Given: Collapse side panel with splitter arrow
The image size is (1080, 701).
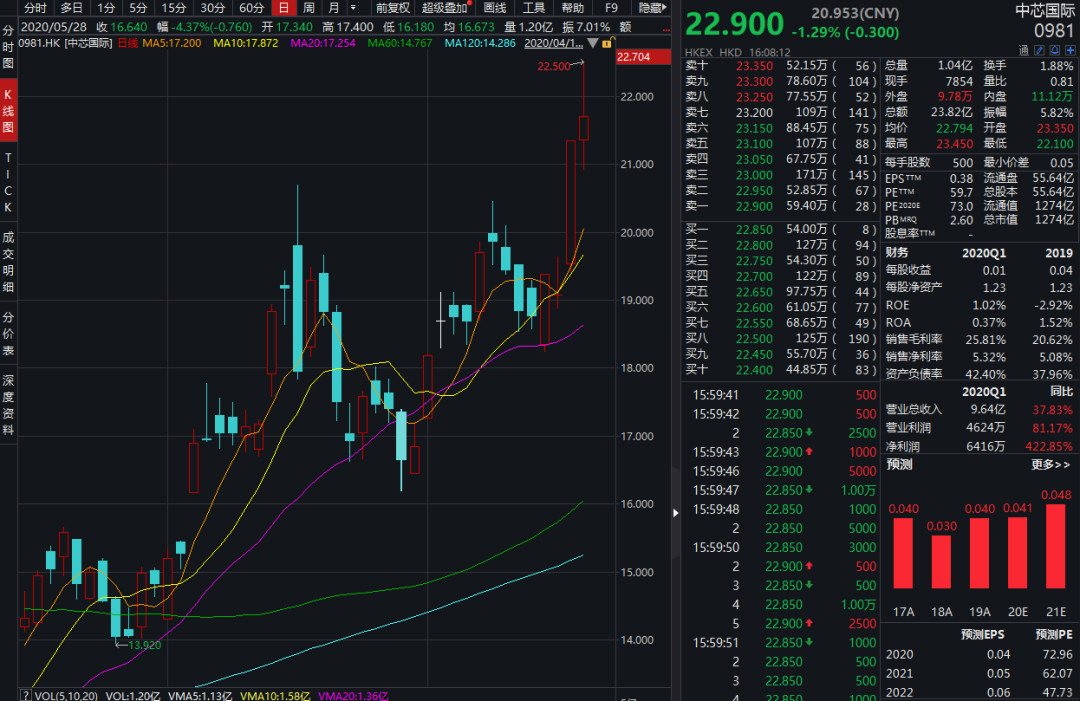Looking at the screenshot, I should [675, 511].
